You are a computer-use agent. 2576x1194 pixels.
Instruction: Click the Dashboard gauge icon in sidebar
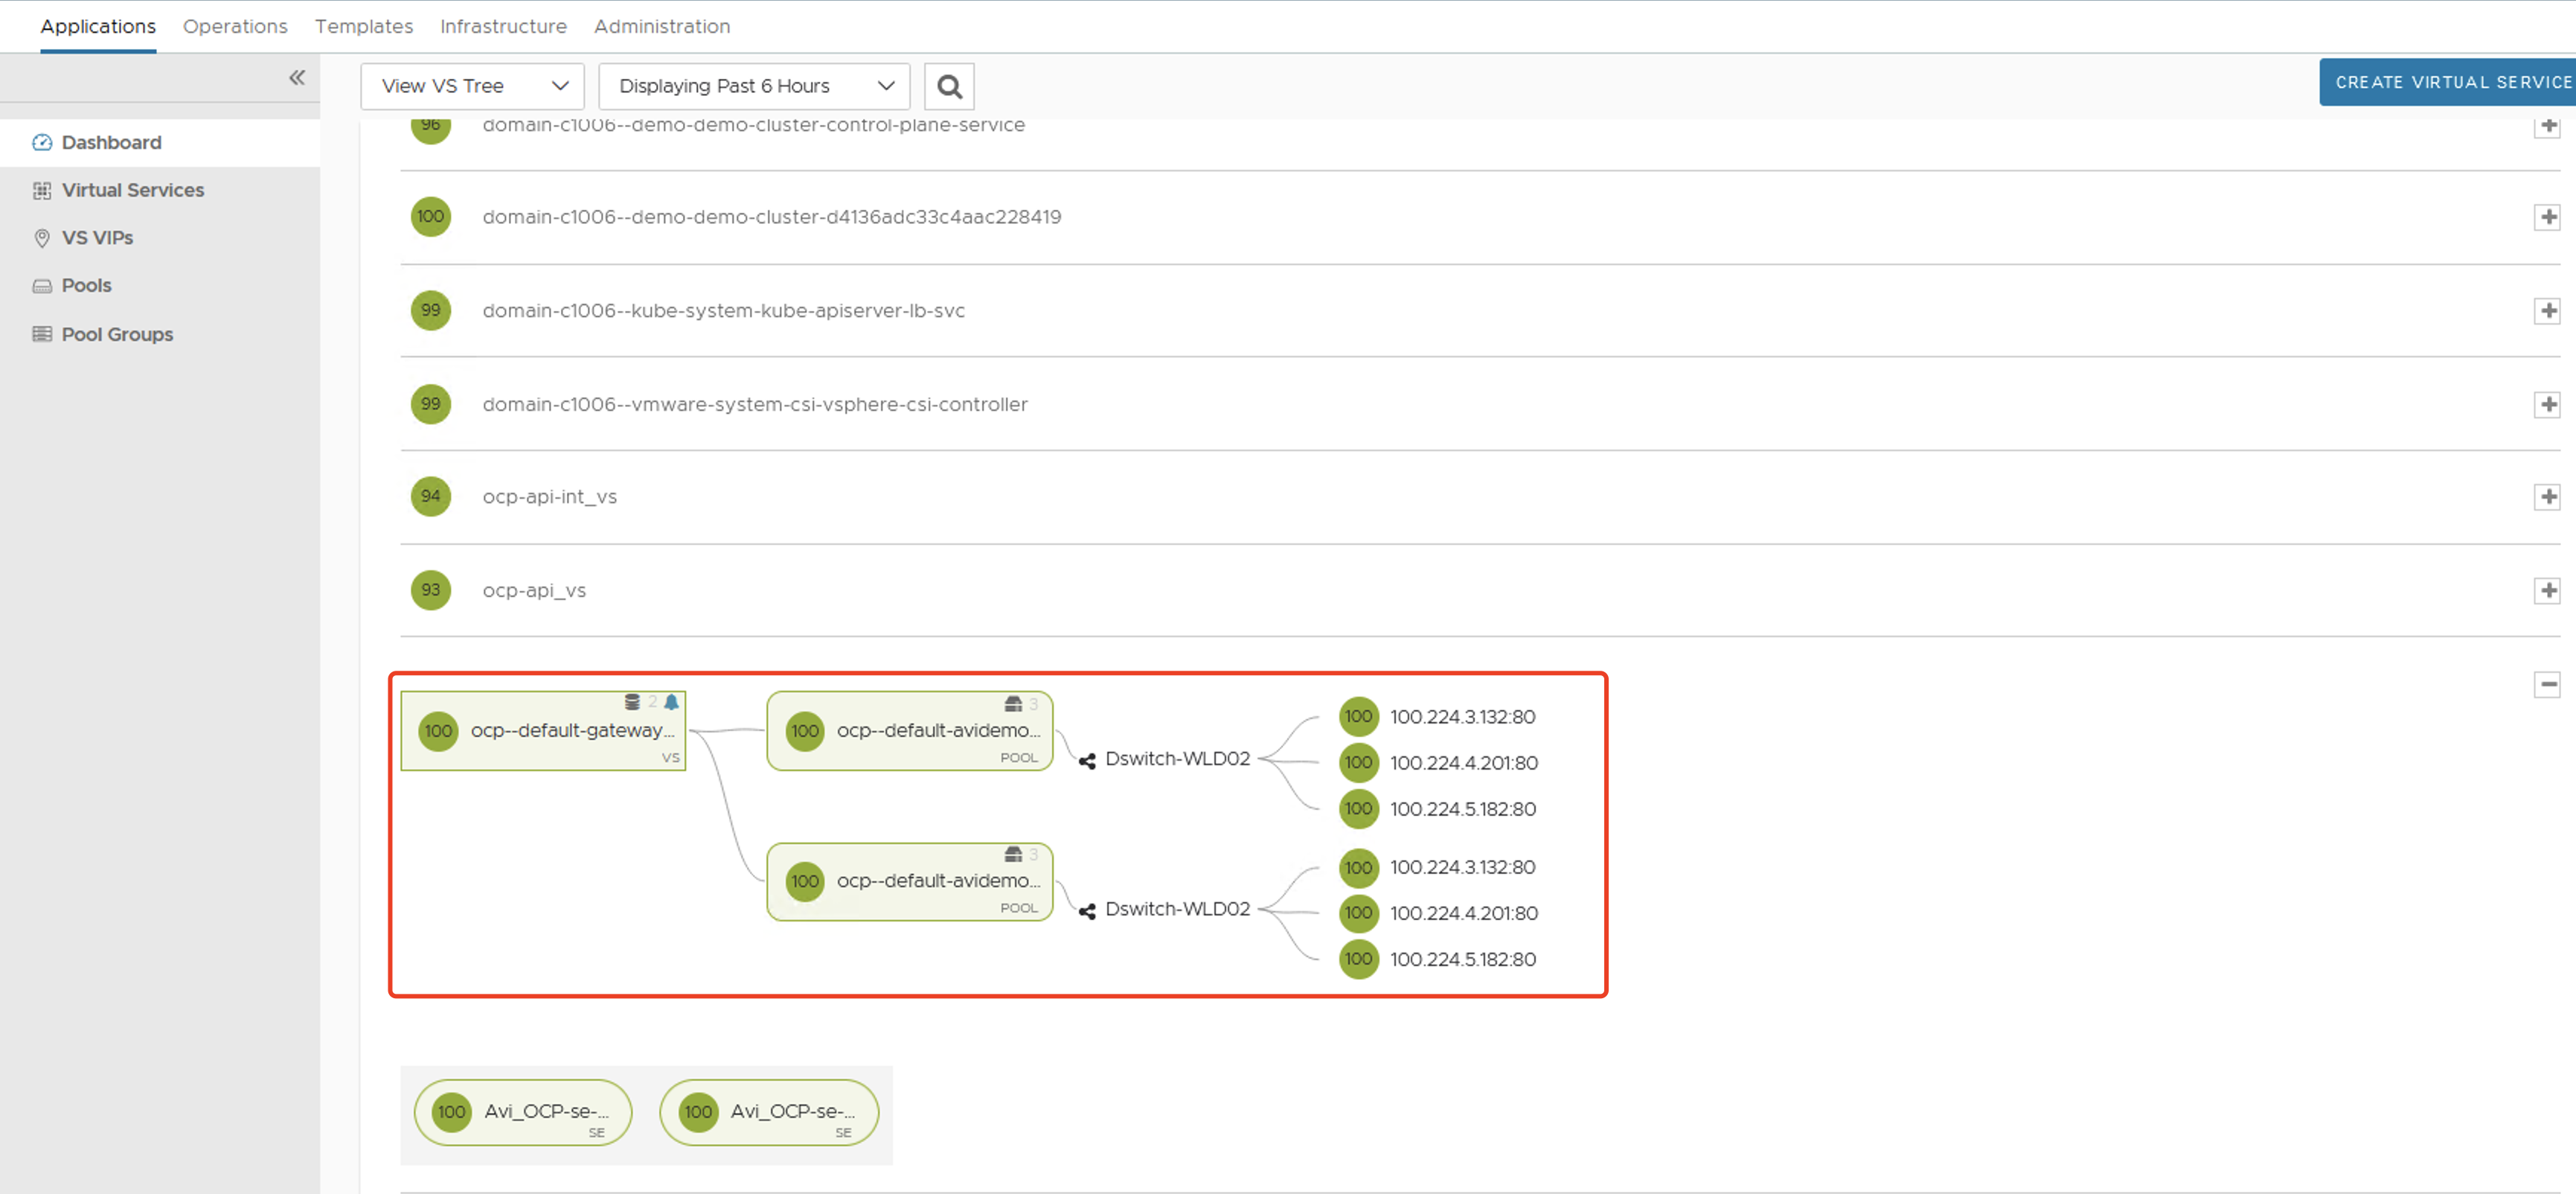click(42, 142)
